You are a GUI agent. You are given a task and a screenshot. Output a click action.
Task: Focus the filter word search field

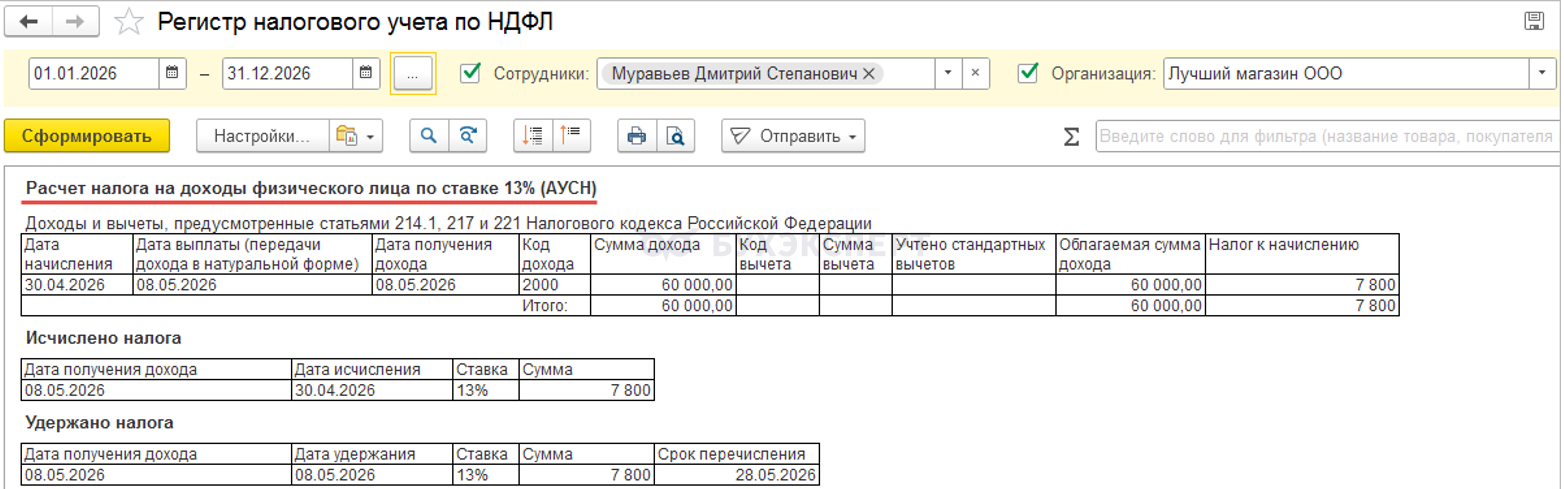pyautogui.click(x=1328, y=136)
